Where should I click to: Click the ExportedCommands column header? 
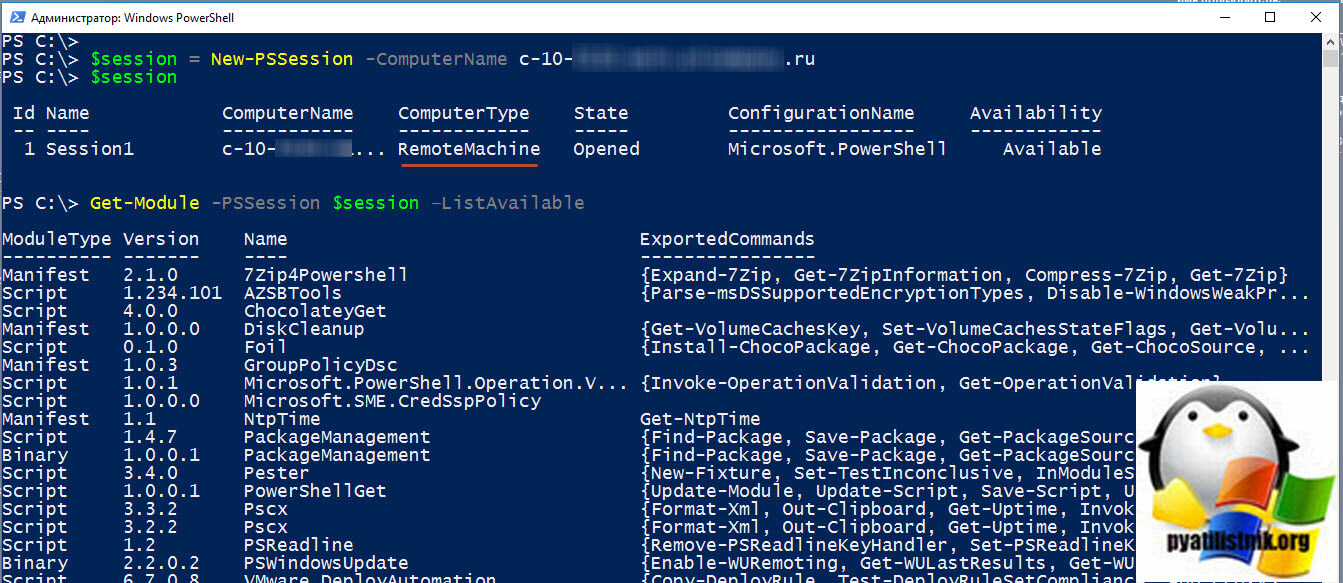[x=727, y=239]
